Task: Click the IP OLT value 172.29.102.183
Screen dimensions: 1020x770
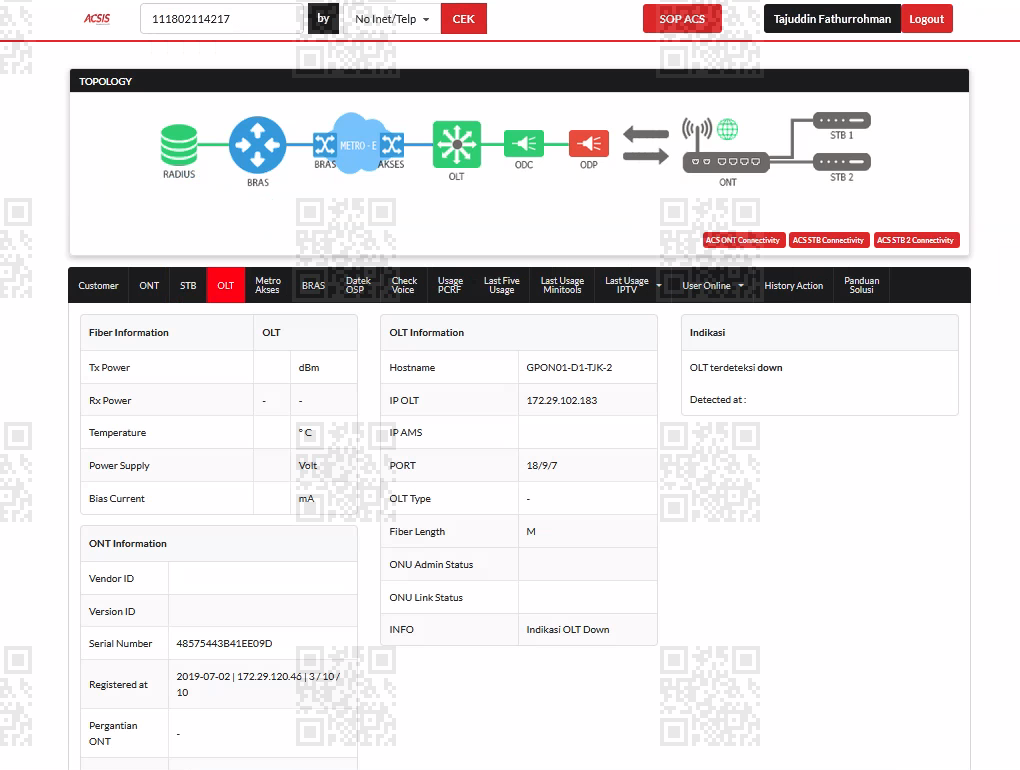Action: pos(561,401)
